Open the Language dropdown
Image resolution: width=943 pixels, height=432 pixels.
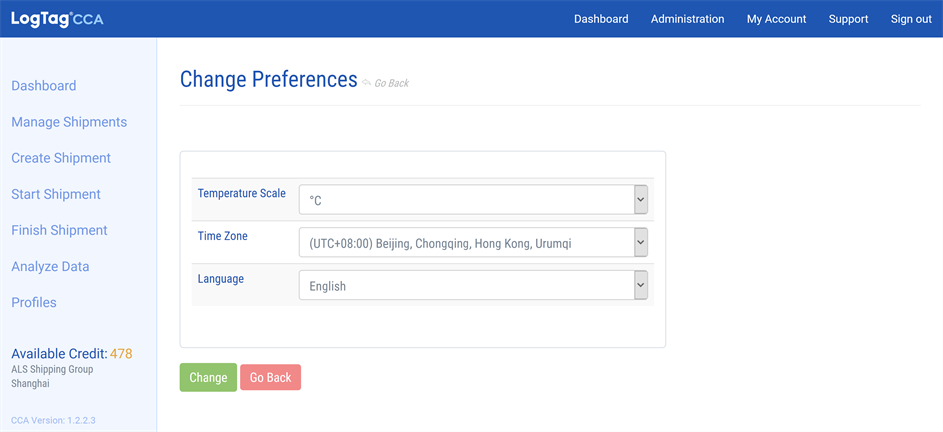pos(473,286)
